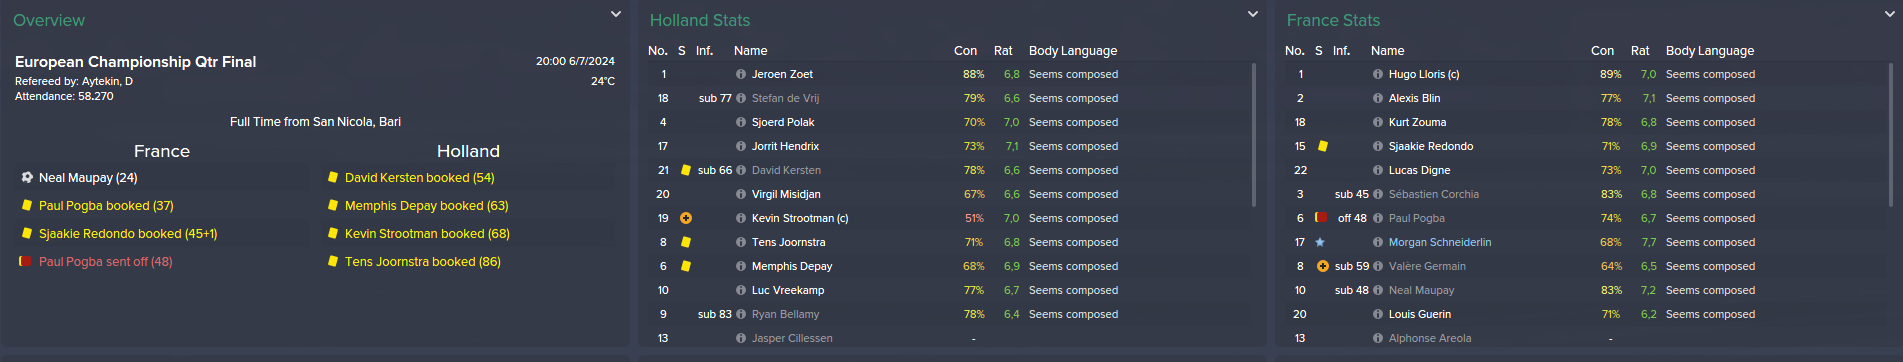
Task: Click the Holland Stats vertical scrollbar
Action: [1254, 135]
